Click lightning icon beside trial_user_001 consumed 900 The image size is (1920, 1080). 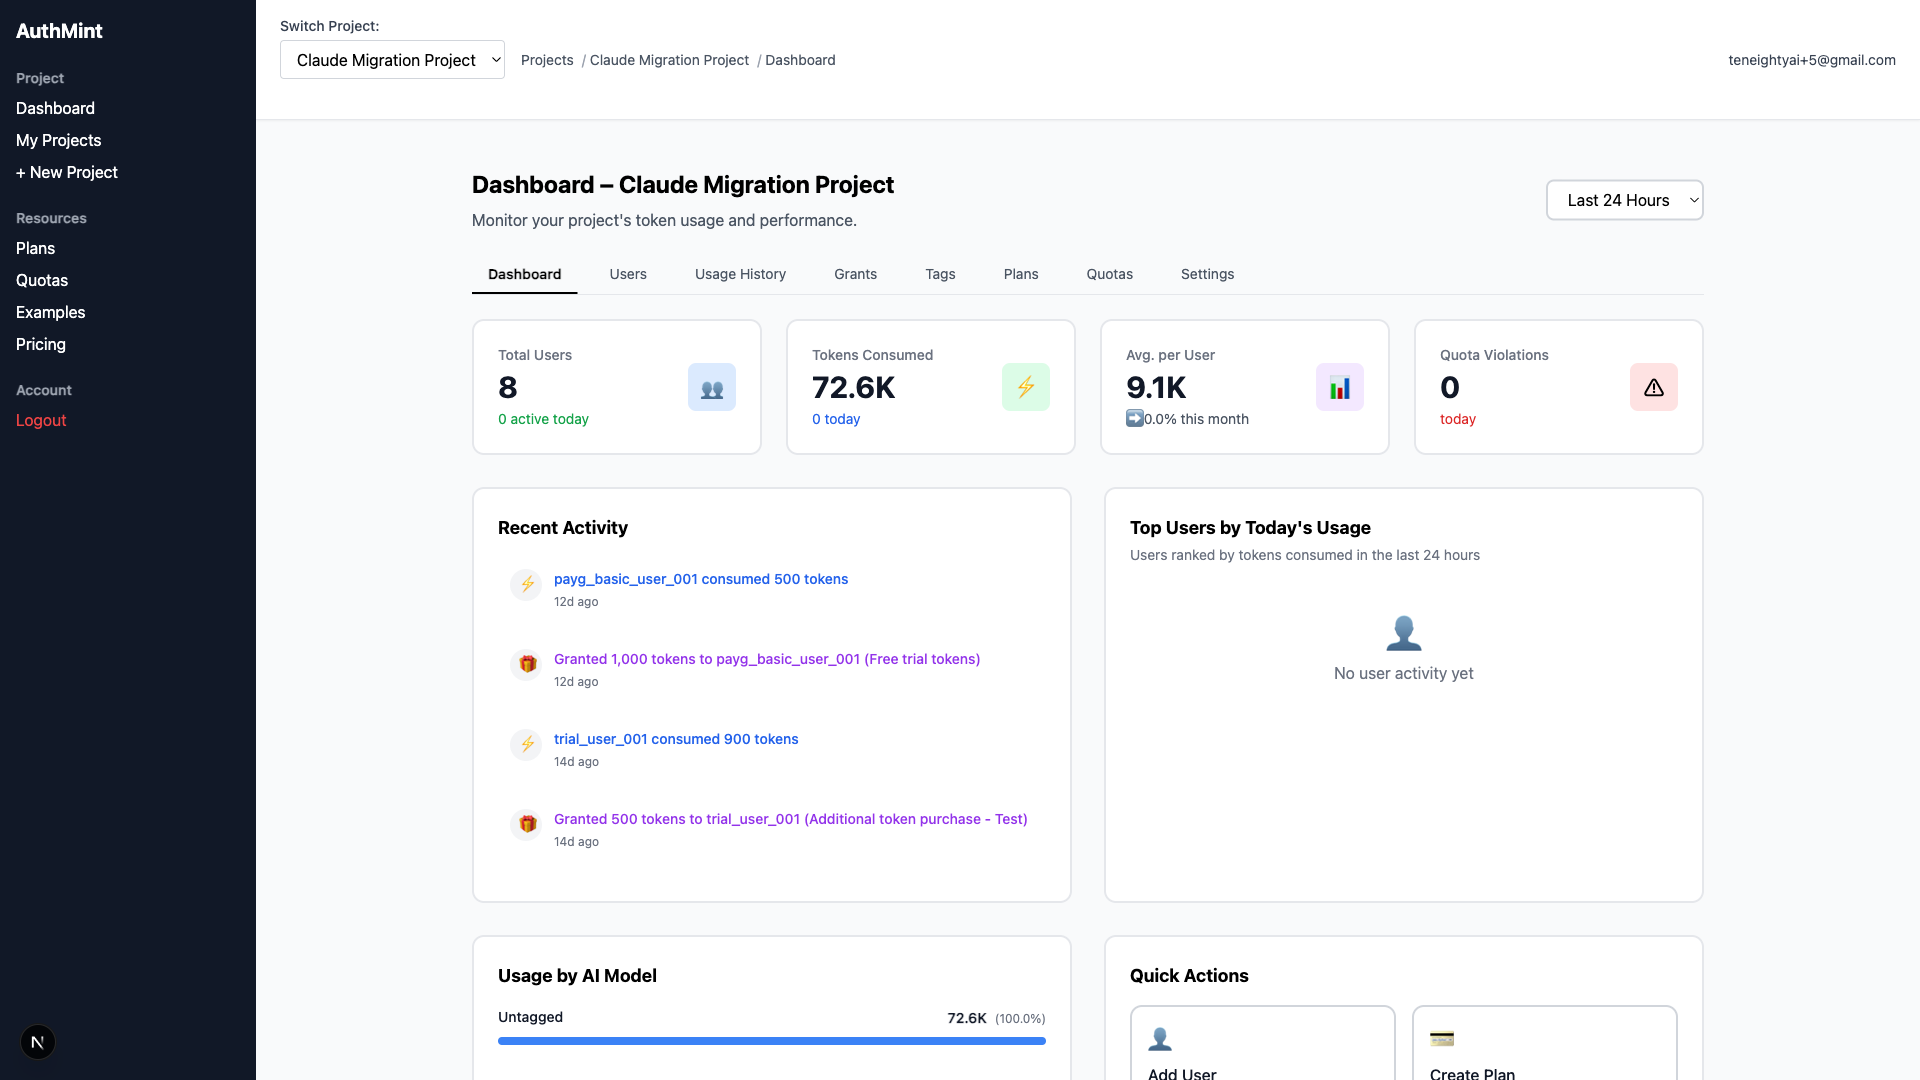(527, 744)
